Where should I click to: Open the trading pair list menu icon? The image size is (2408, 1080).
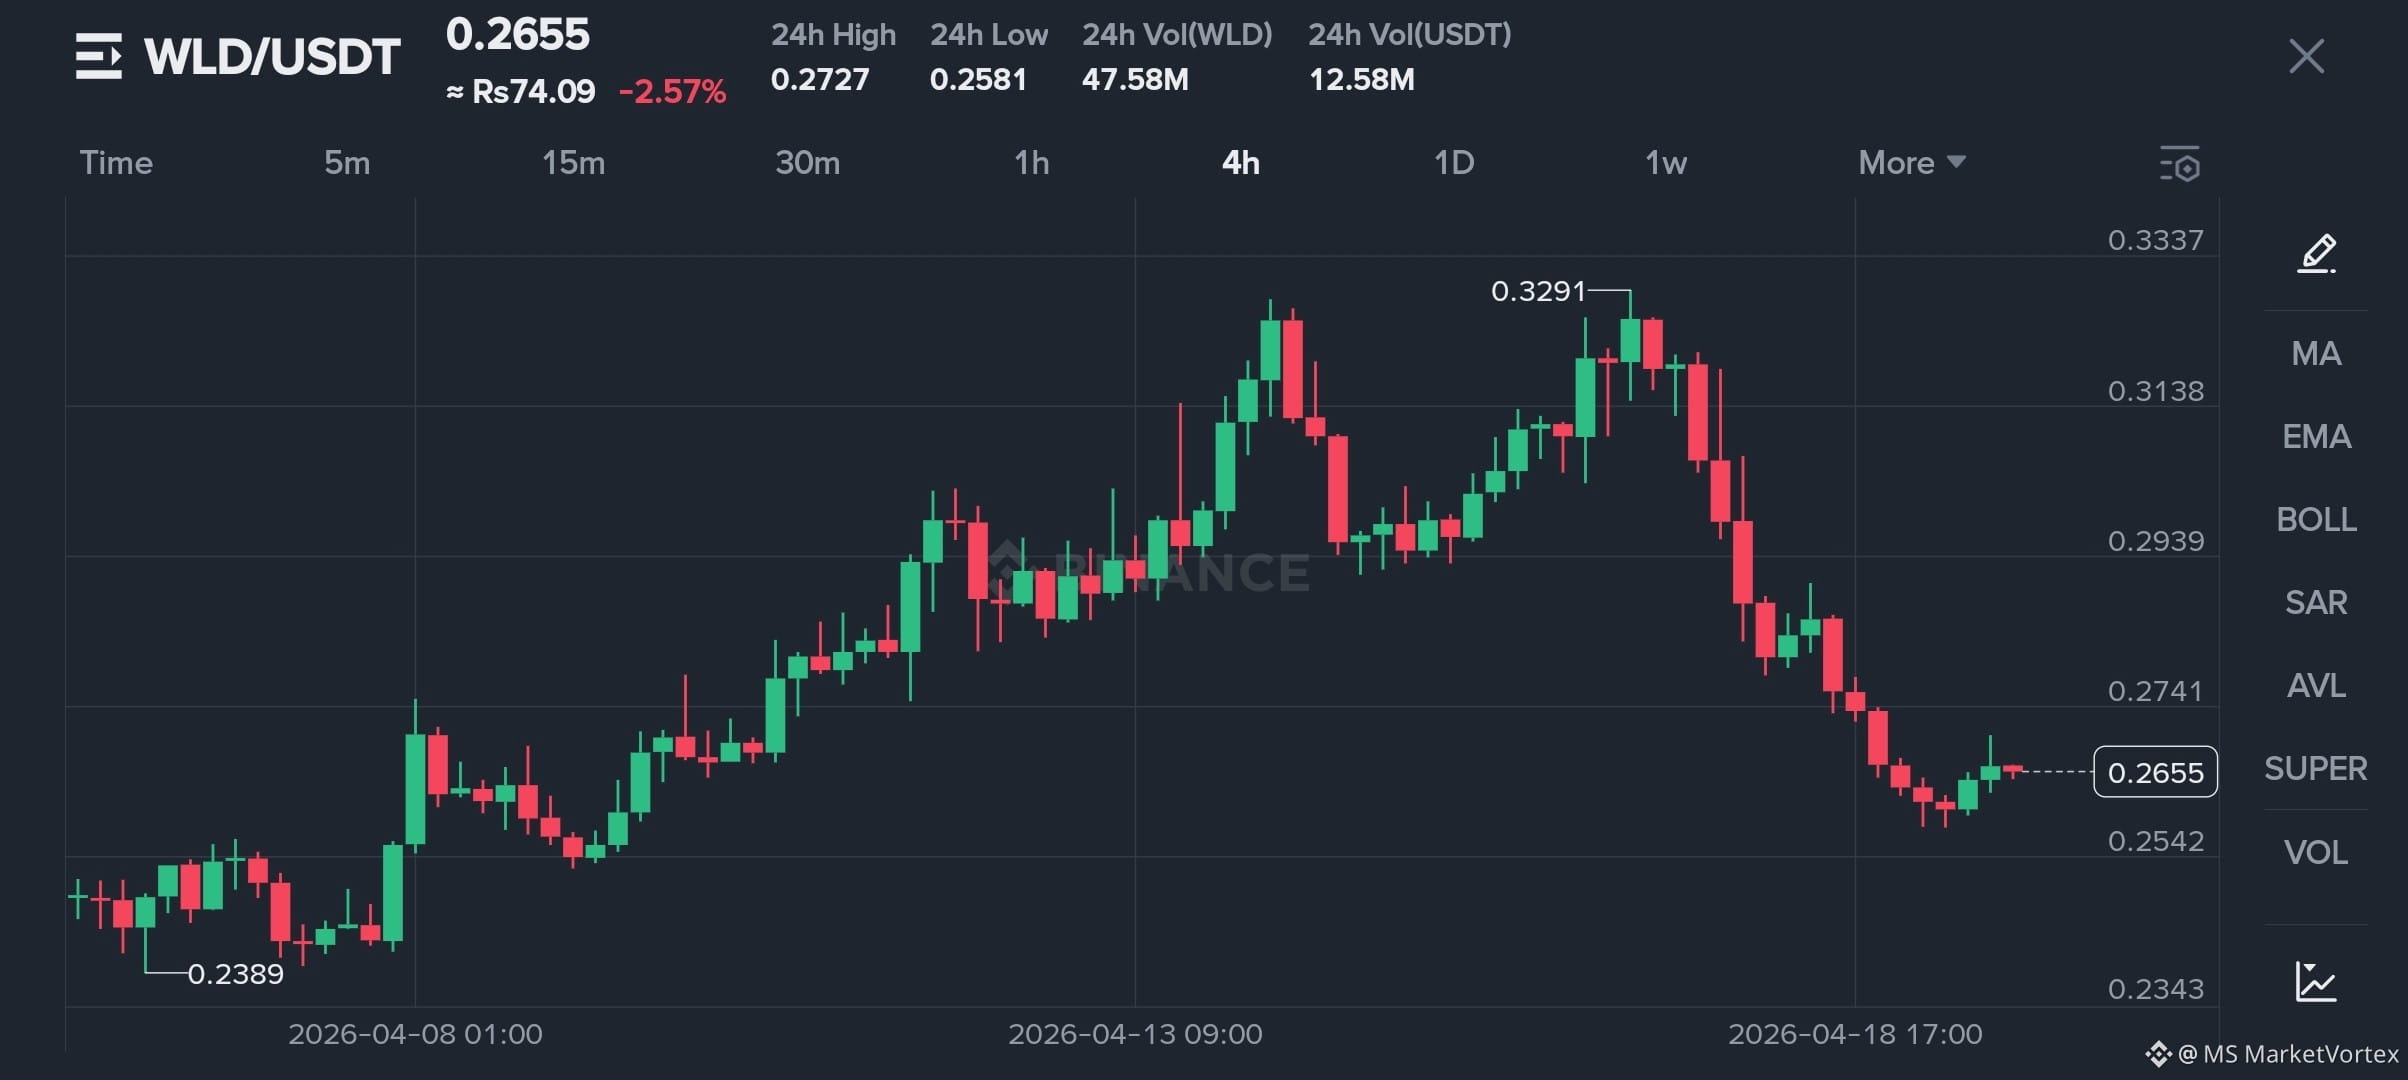coord(99,56)
